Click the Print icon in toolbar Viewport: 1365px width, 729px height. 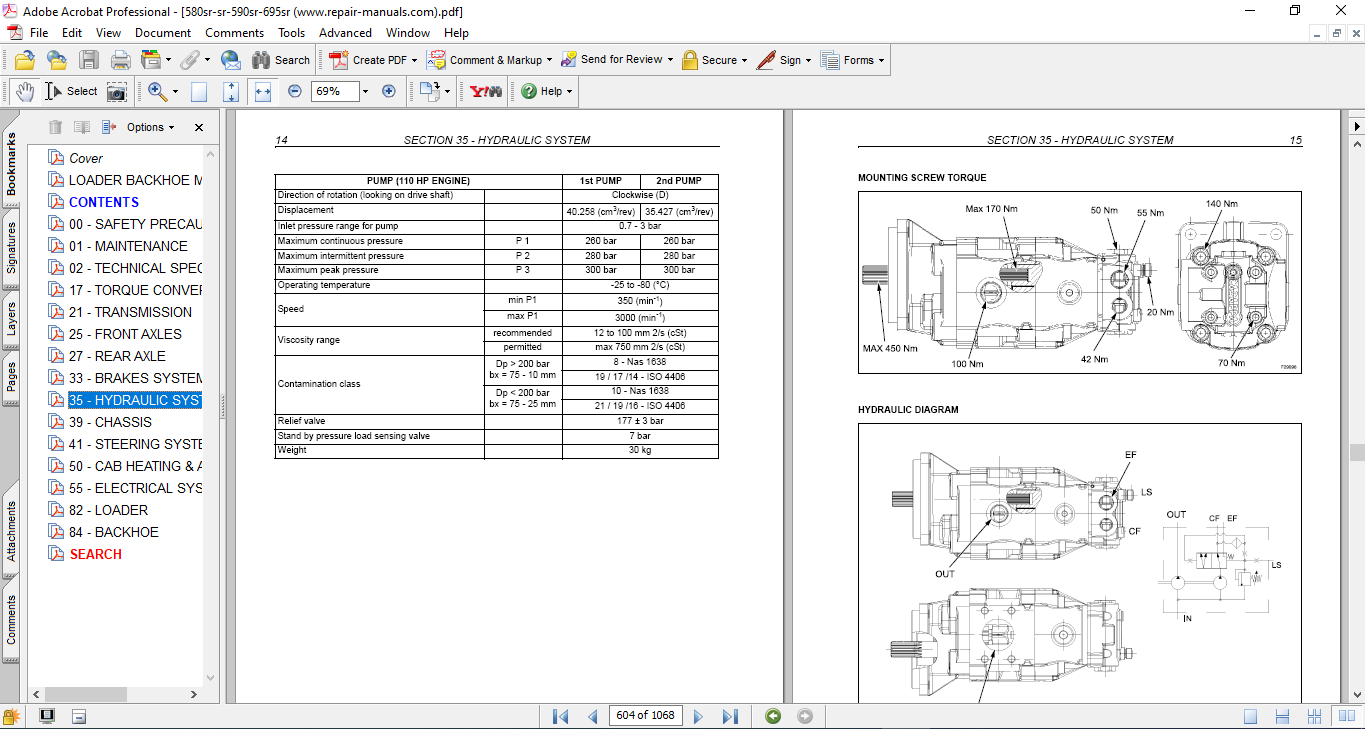pyautogui.click(x=120, y=60)
